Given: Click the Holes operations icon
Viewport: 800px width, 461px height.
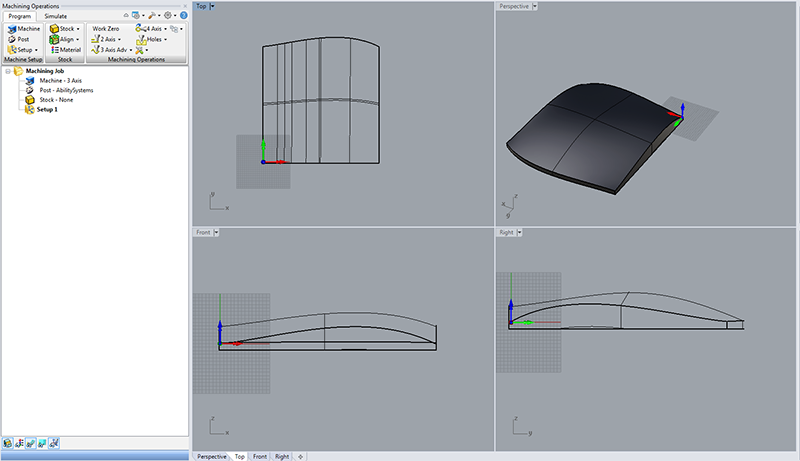Looking at the screenshot, I should [141, 40].
